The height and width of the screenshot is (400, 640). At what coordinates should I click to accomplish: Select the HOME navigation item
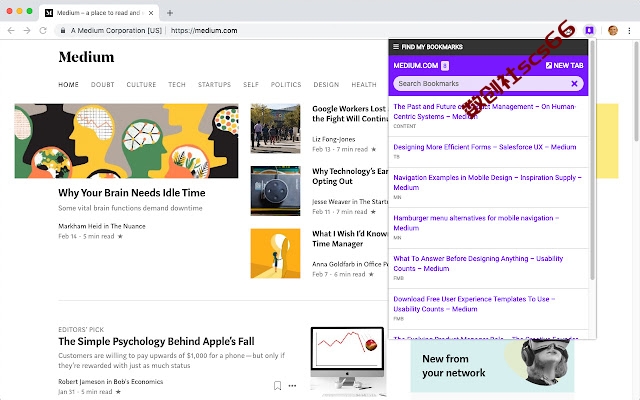coord(68,84)
